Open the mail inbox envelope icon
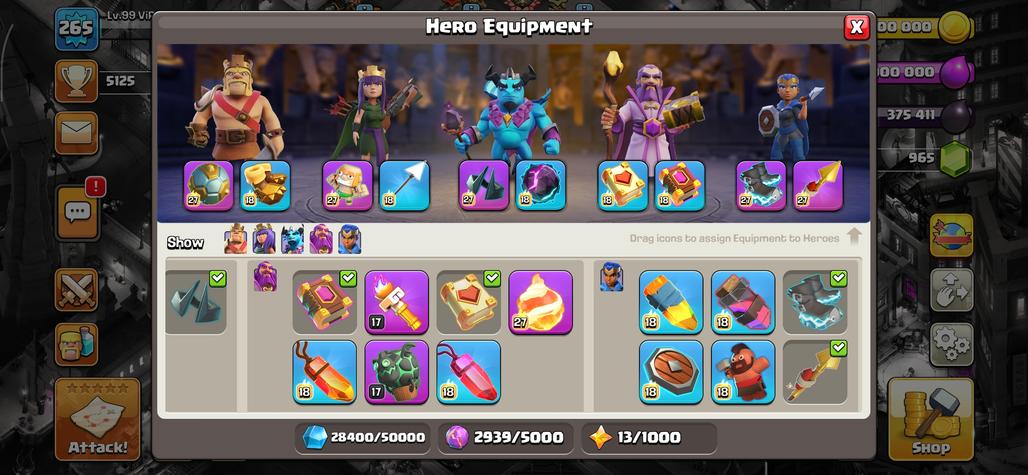This screenshot has width=1028, height=475. tap(77, 133)
